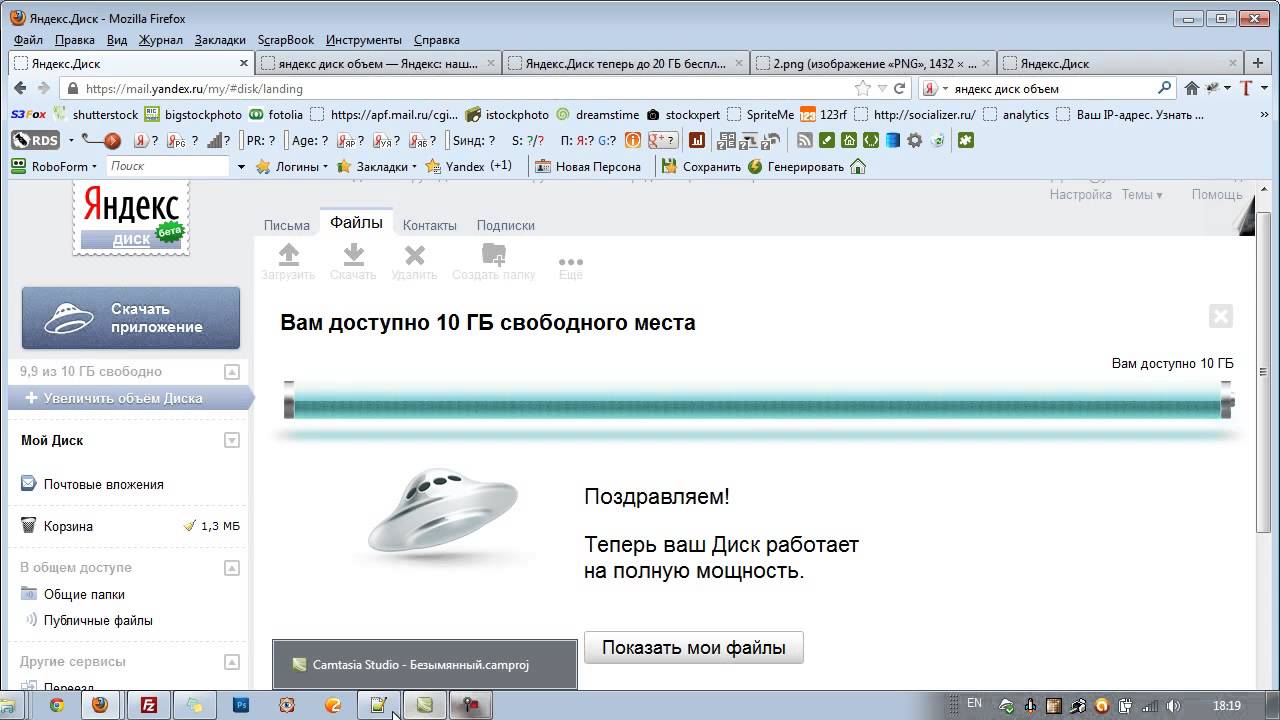This screenshot has width=1280, height=720.
Task: Click the shutterstock bookmark
Action: 96,114
